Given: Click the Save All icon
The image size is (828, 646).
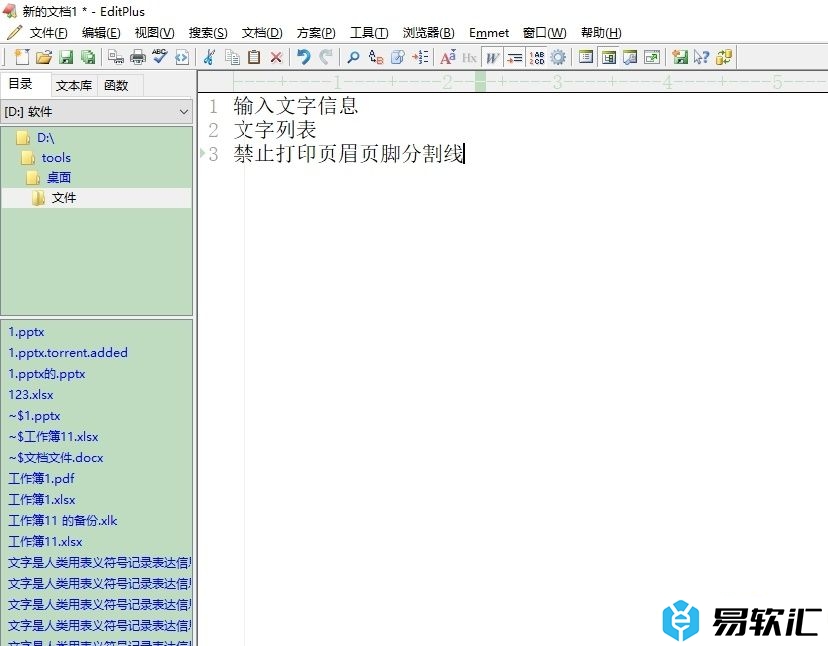Looking at the screenshot, I should pyautogui.click(x=88, y=57).
